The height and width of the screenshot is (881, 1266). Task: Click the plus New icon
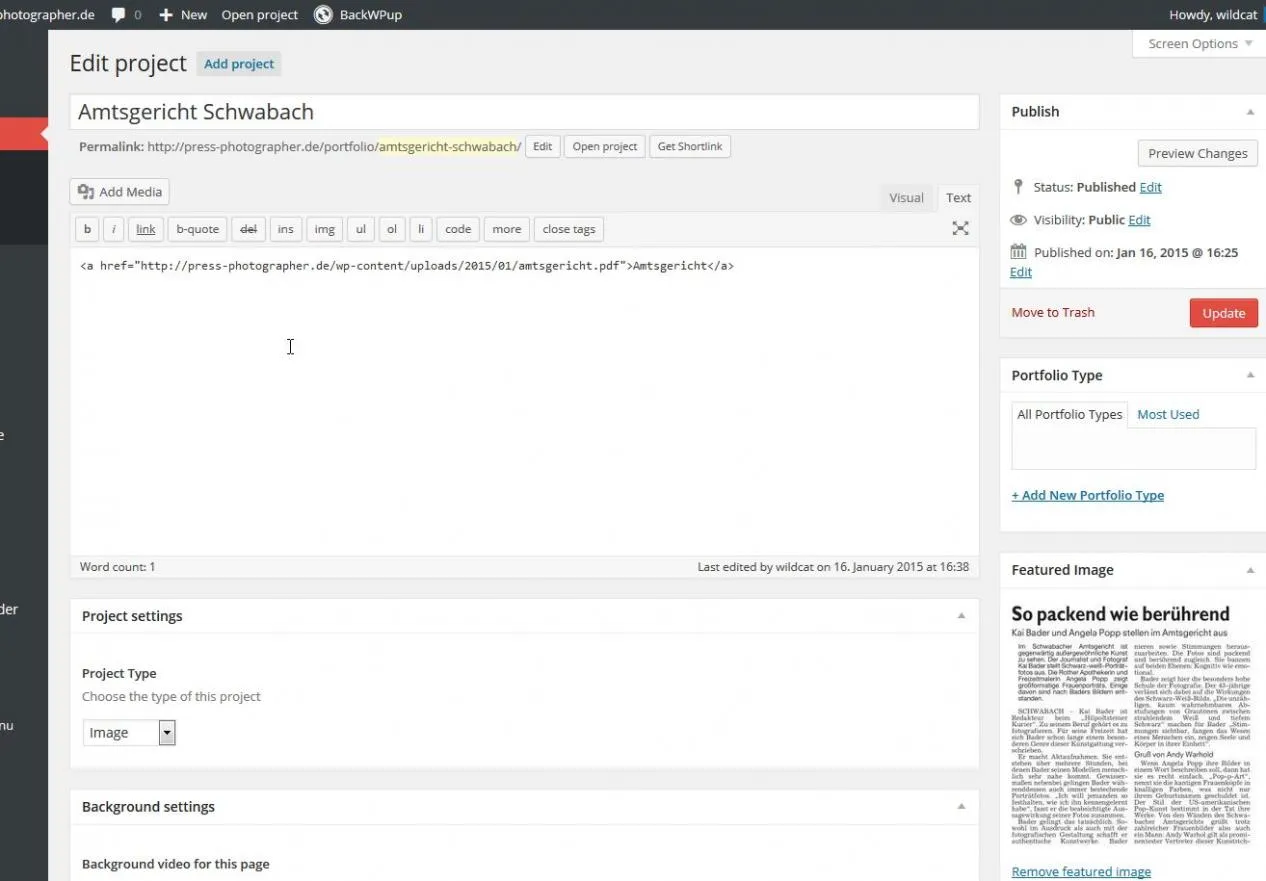tap(166, 15)
